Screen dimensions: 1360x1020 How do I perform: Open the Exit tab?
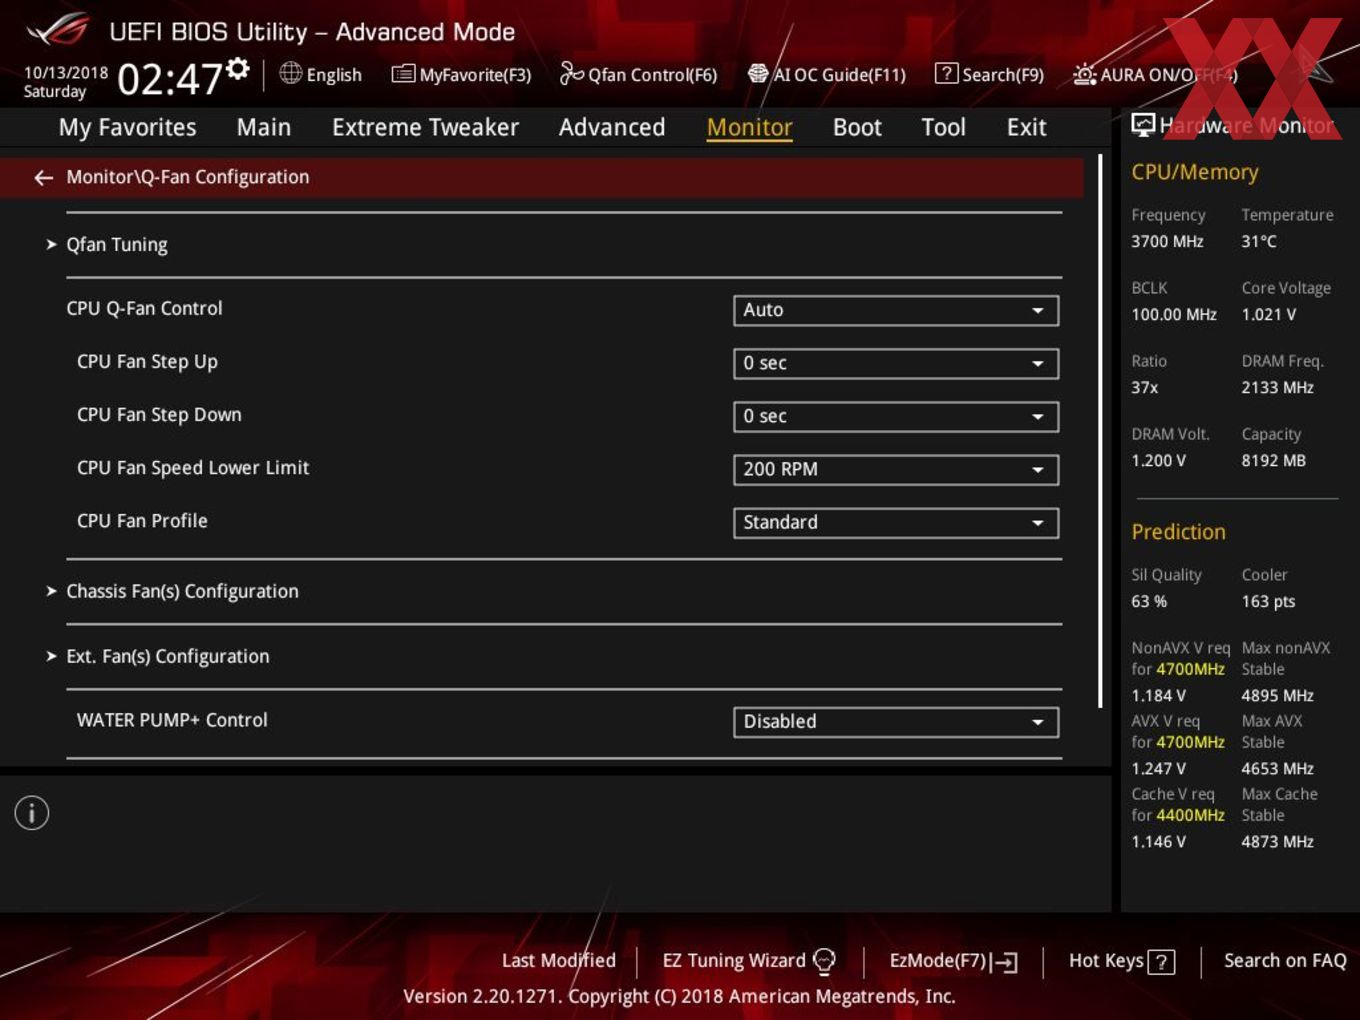click(x=1026, y=128)
